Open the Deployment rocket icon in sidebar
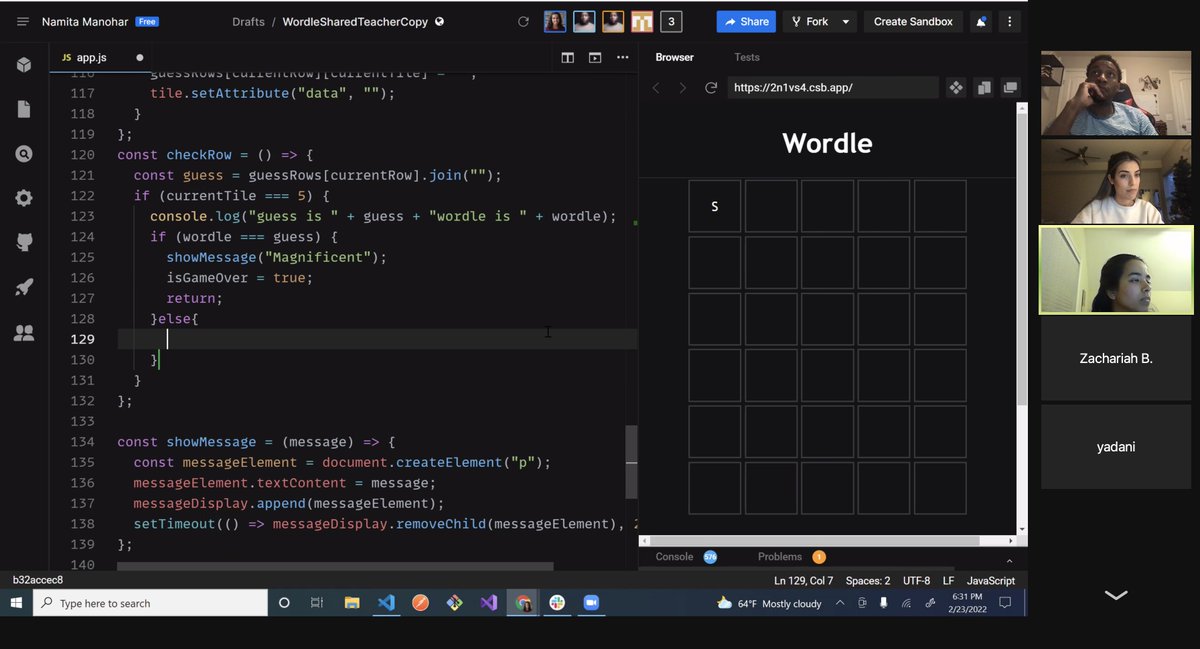 [x=24, y=287]
